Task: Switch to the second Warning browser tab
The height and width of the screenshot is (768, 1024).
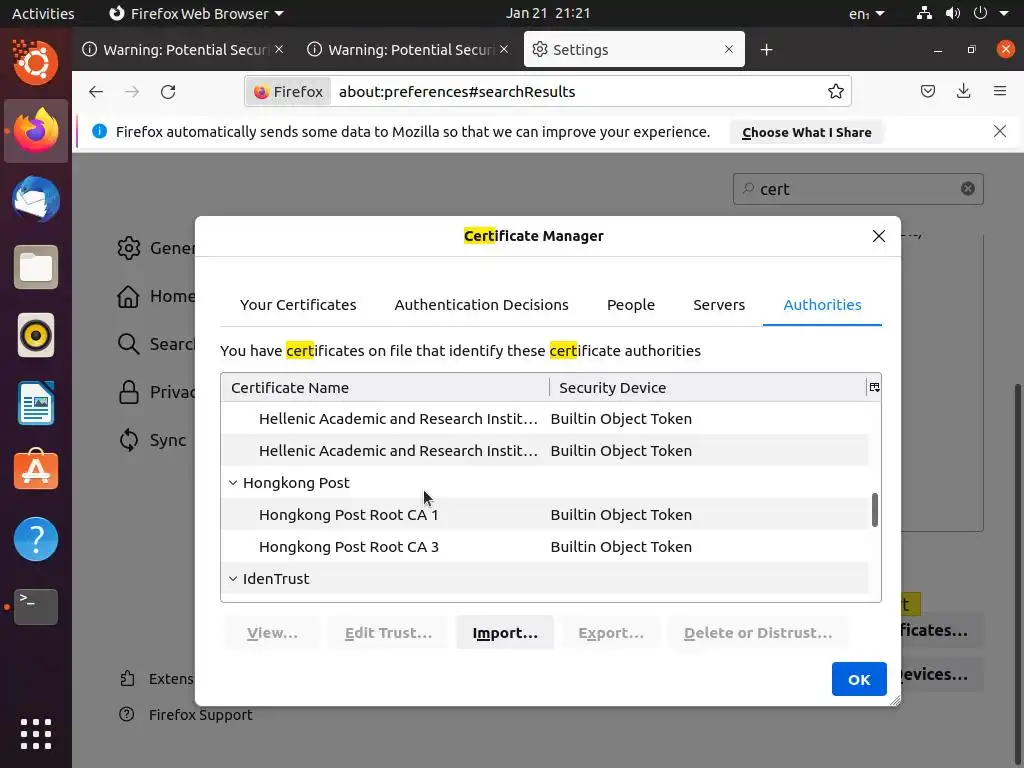Action: [x=410, y=50]
